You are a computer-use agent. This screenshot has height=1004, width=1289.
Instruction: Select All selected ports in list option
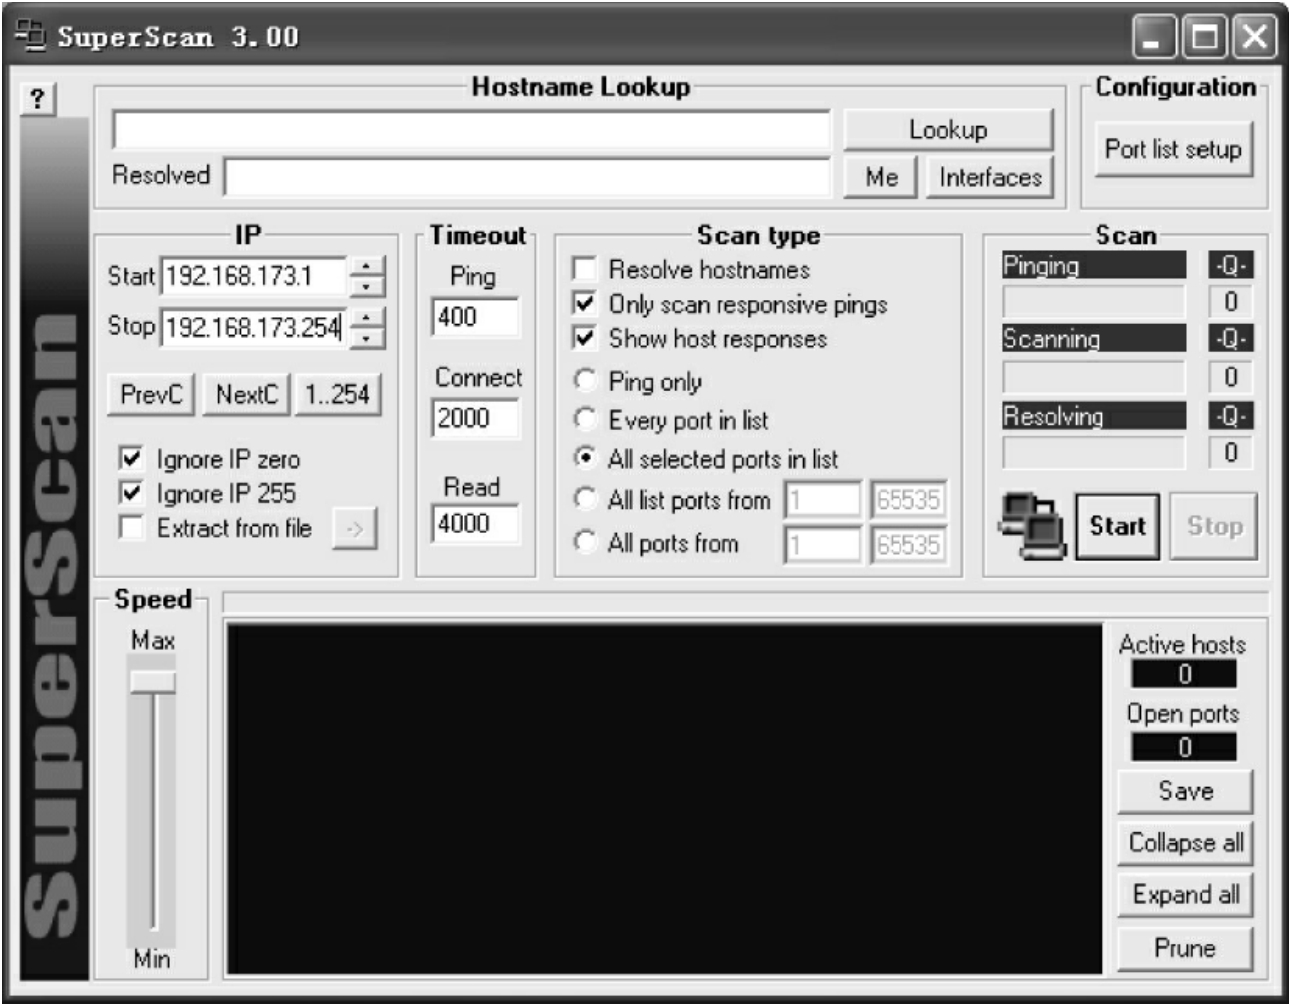coord(585,458)
